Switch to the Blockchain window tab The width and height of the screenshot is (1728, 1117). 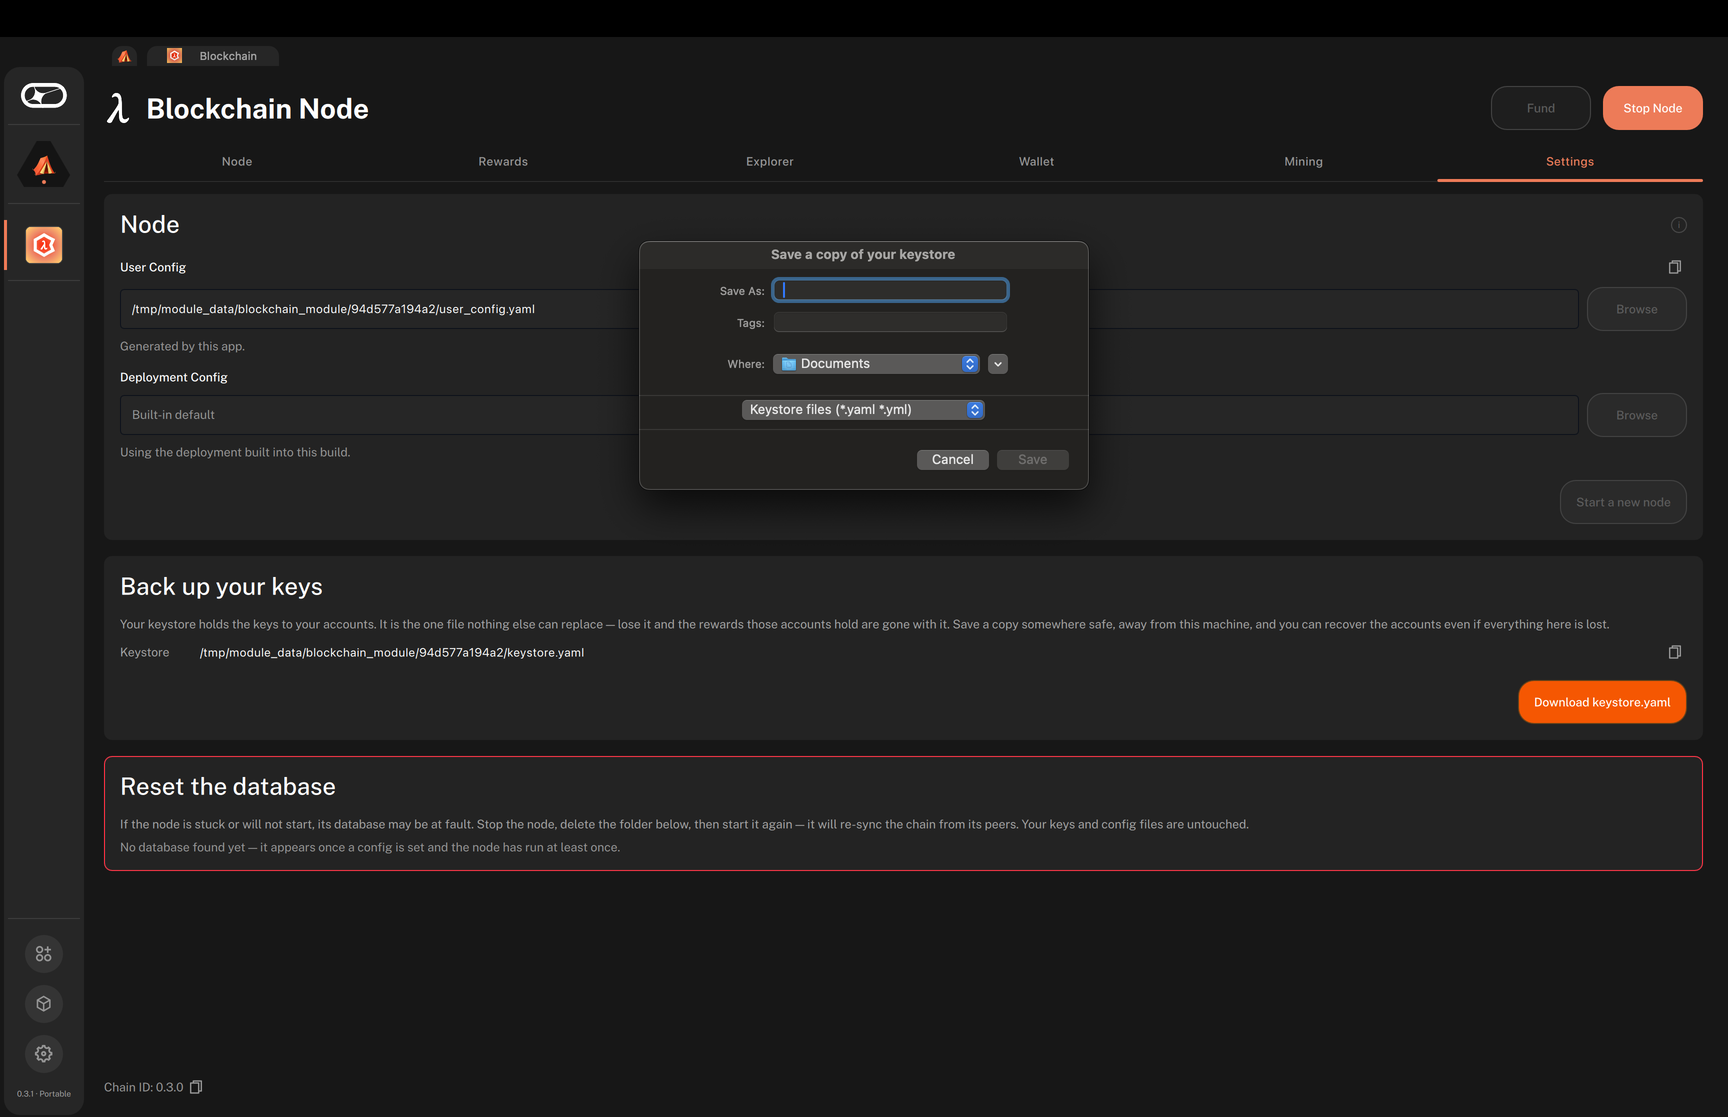tap(213, 56)
